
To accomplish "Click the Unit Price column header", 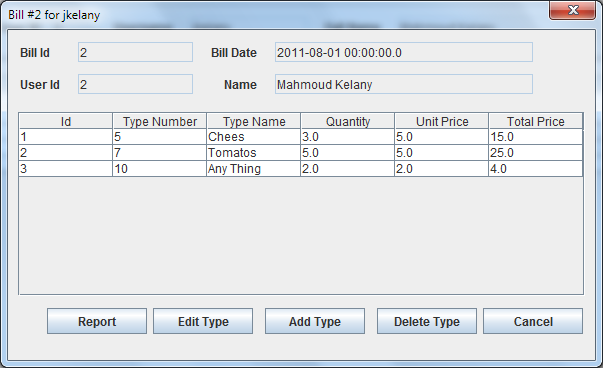I will [442, 121].
